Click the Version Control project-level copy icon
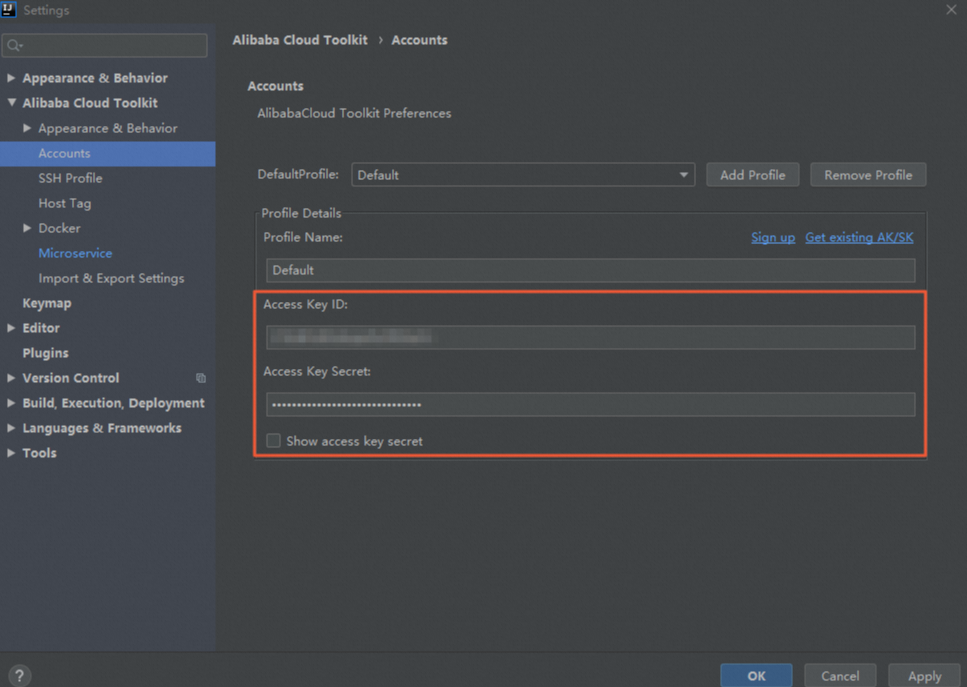Image resolution: width=967 pixels, height=687 pixels. pos(200,378)
